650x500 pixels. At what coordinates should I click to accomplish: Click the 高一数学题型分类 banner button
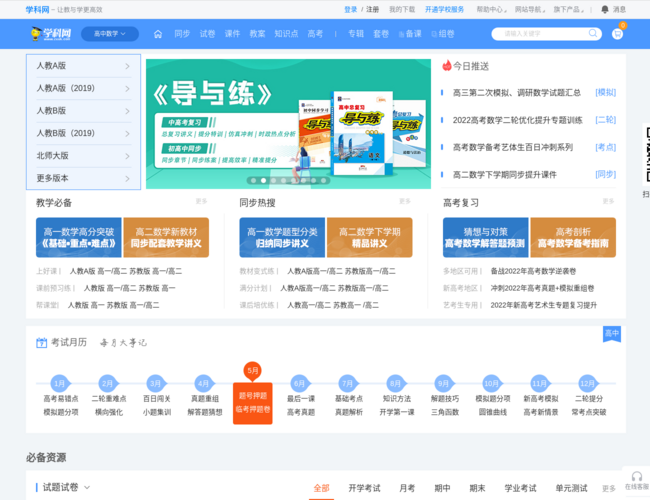pyautogui.click(x=282, y=238)
